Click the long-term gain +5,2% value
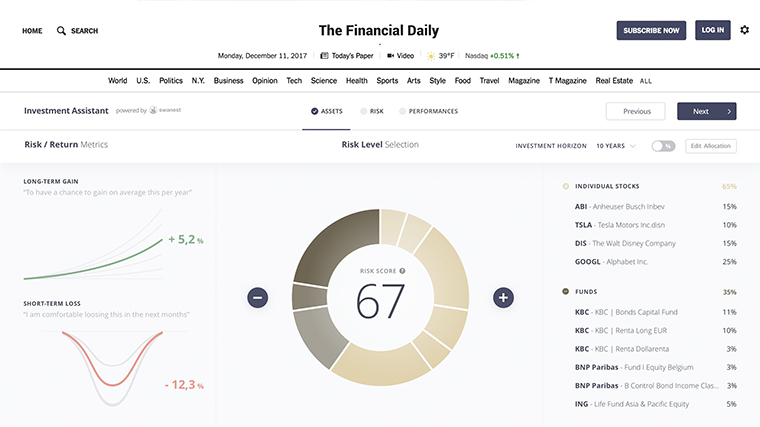Image resolution: width=760 pixels, height=427 pixels. click(186, 239)
